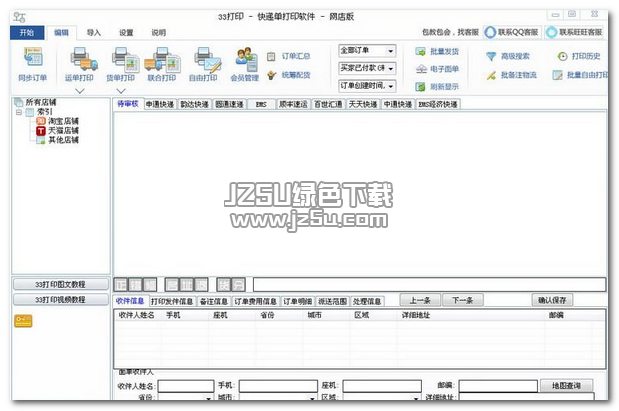Click the 地图查询 map lookup button
The width and height of the screenshot is (619, 411).
pyautogui.click(x=566, y=386)
